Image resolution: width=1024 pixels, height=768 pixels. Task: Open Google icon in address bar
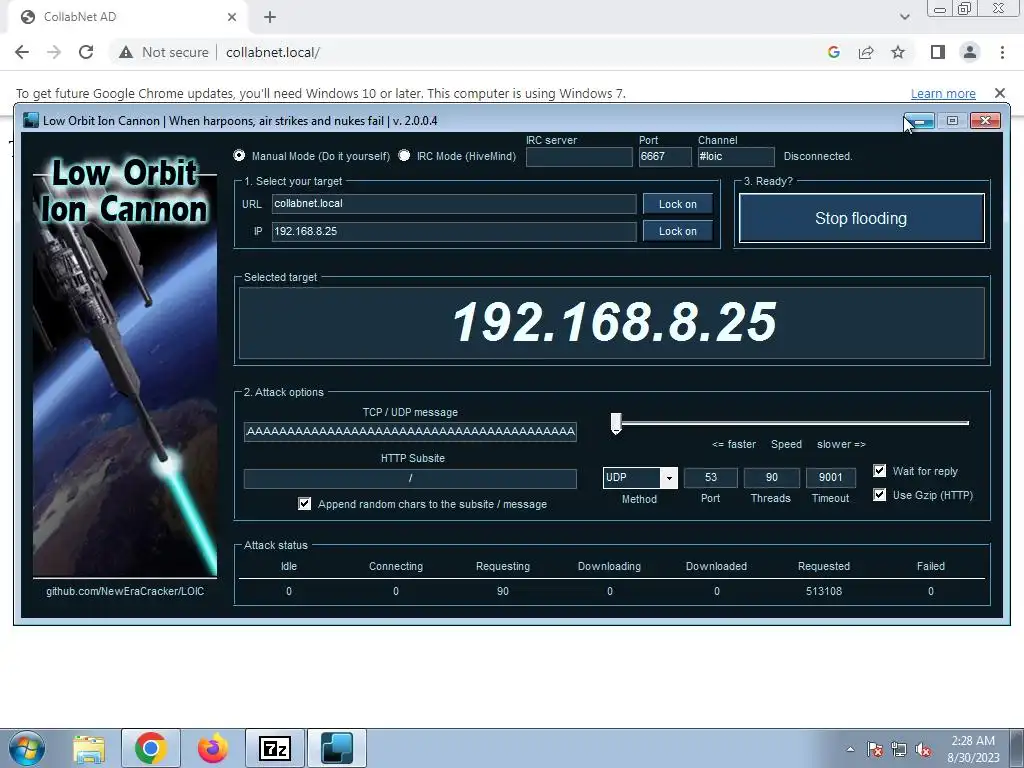[x=833, y=52]
